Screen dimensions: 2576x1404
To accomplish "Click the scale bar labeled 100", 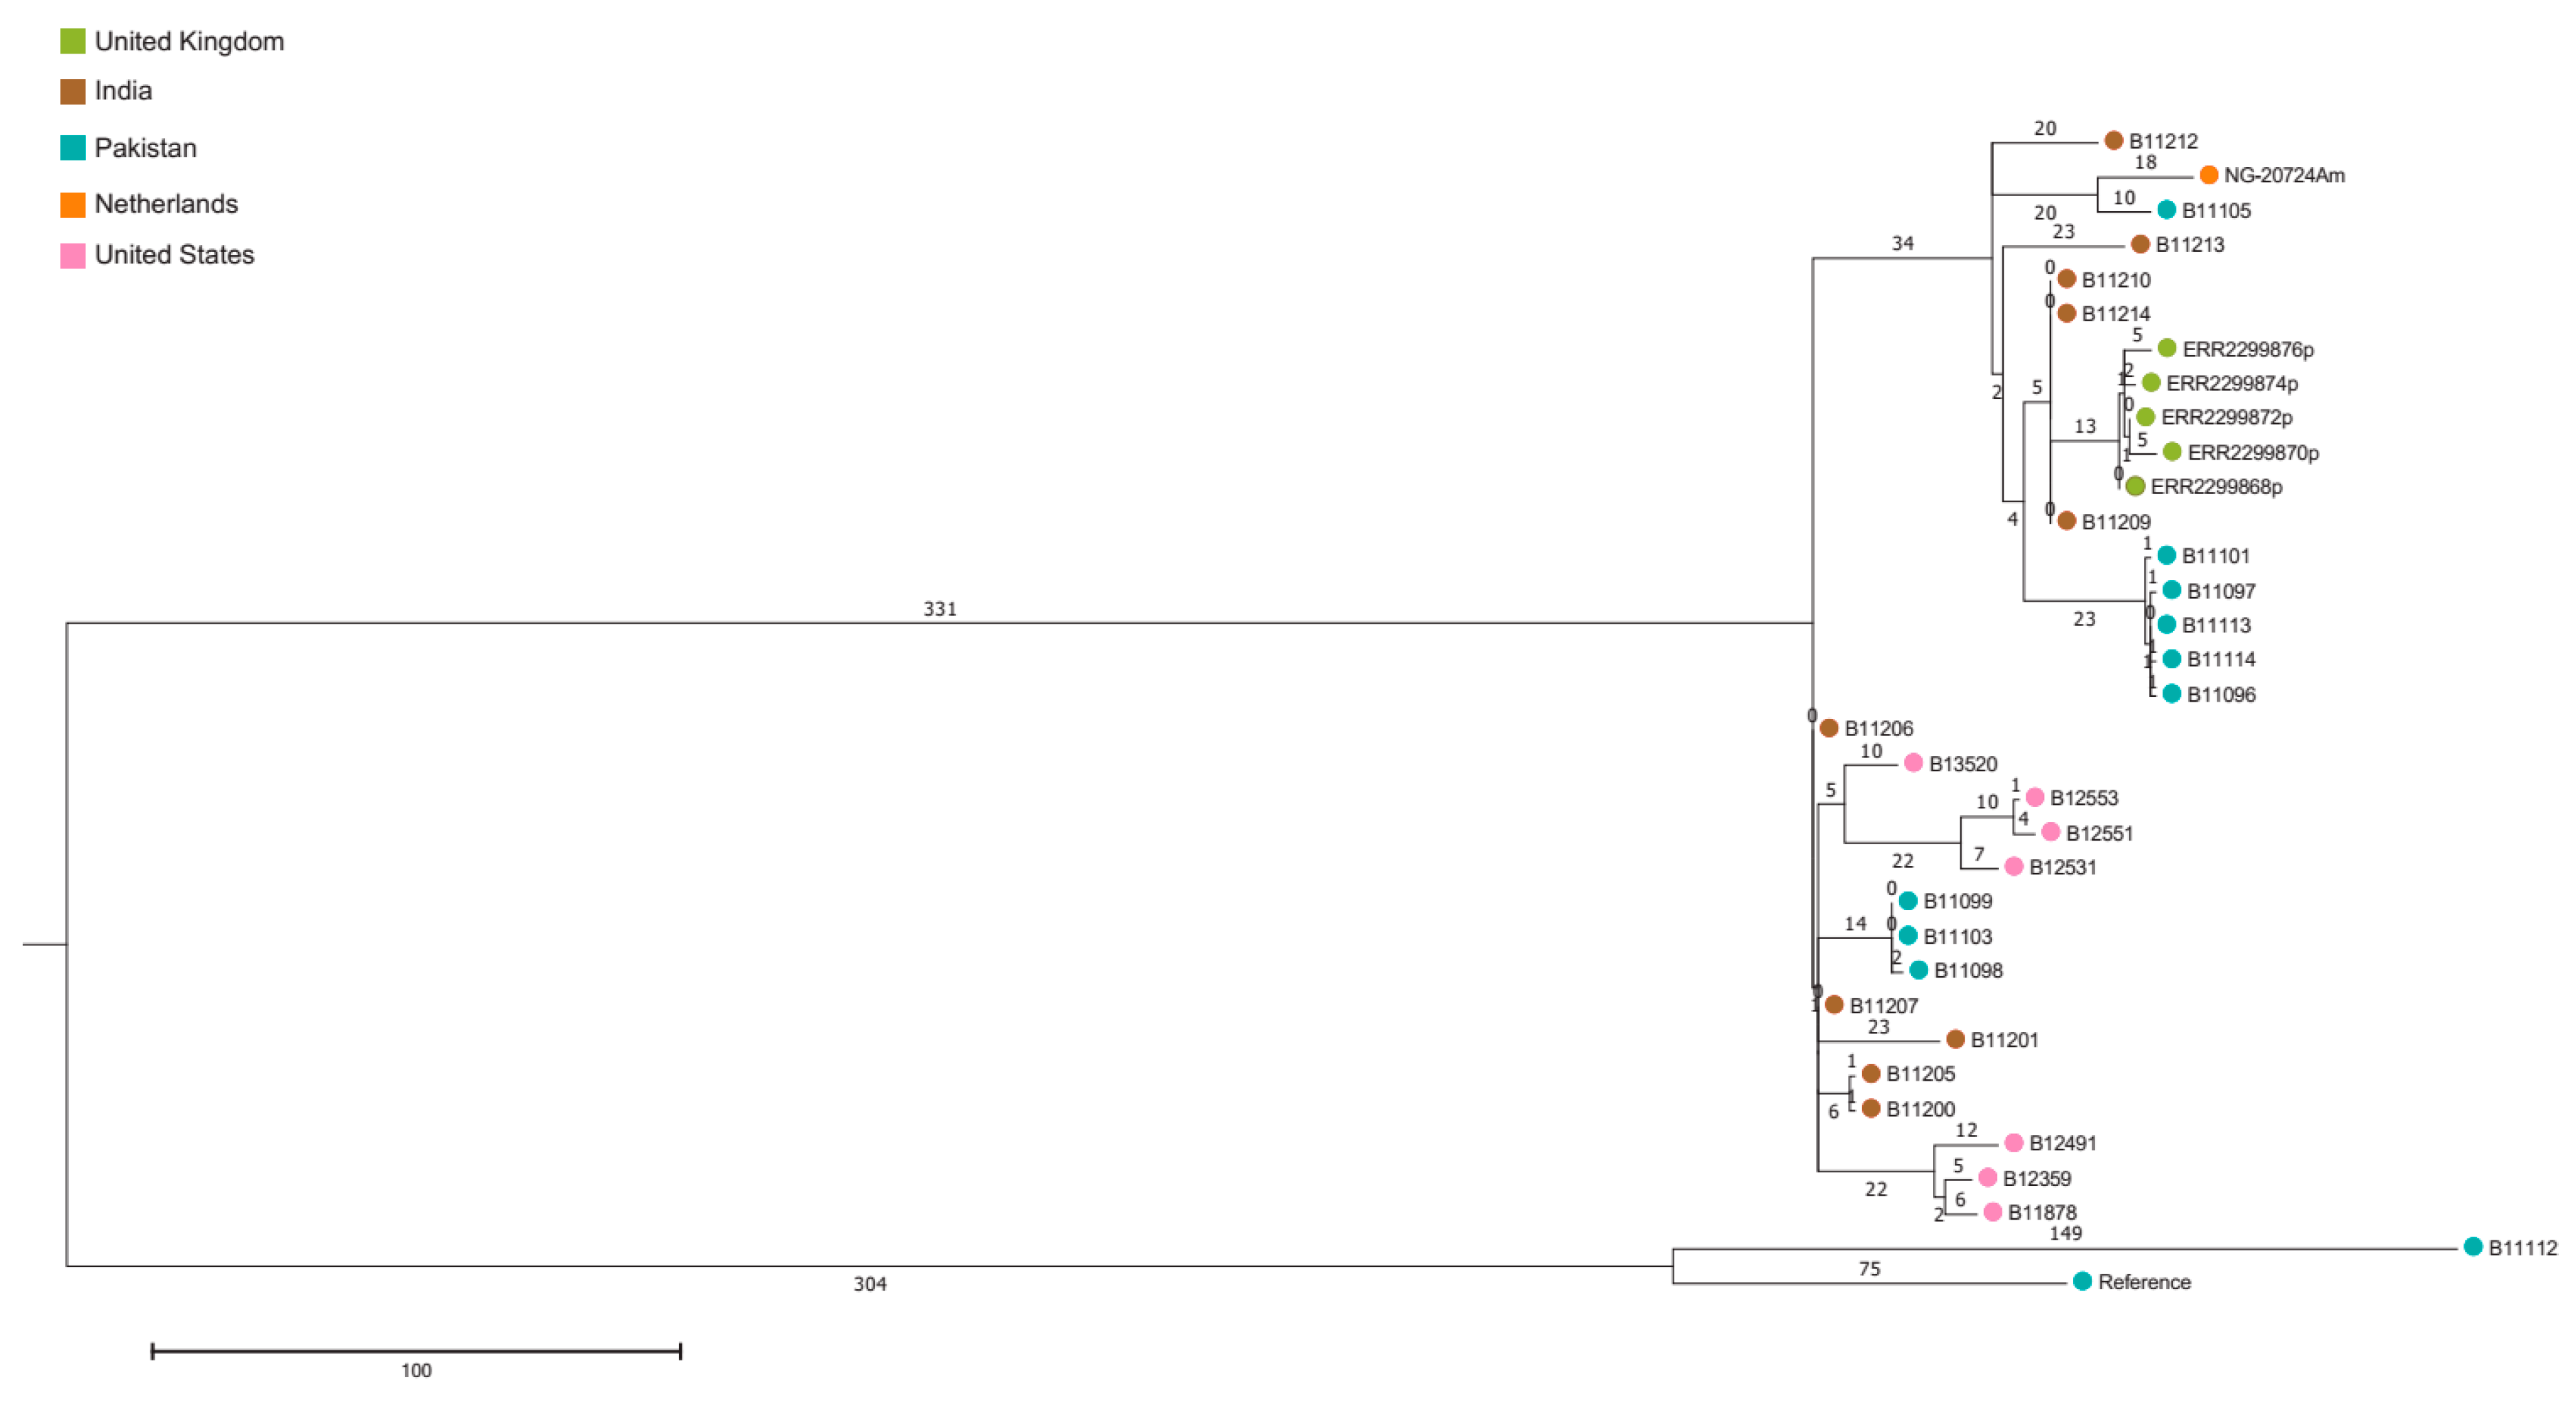I will (416, 1352).
